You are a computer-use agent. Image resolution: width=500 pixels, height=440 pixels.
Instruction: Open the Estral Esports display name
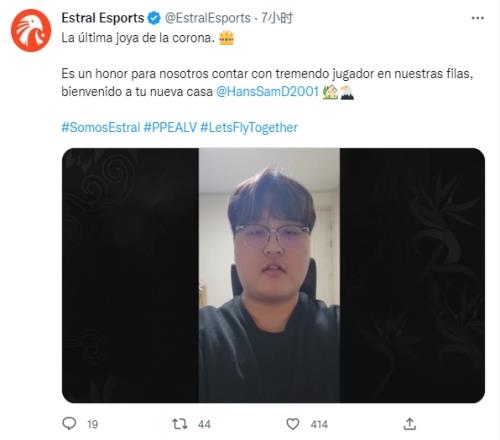click(x=103, y=18)
